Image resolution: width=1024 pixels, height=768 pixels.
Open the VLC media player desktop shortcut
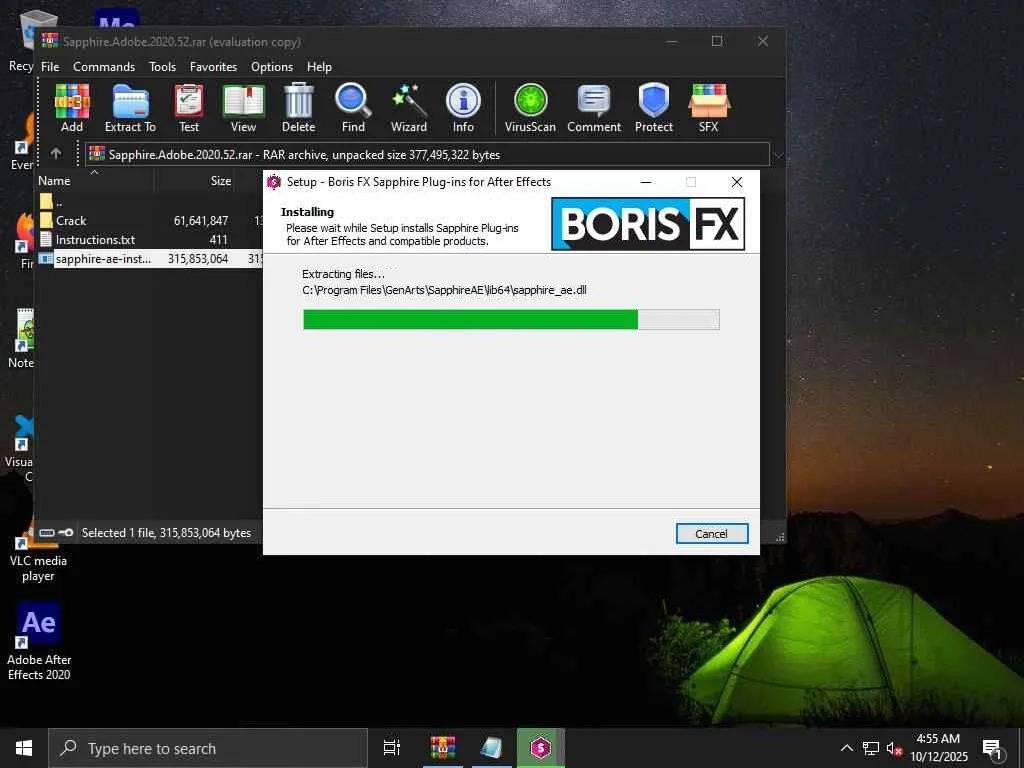pos(38,552)
